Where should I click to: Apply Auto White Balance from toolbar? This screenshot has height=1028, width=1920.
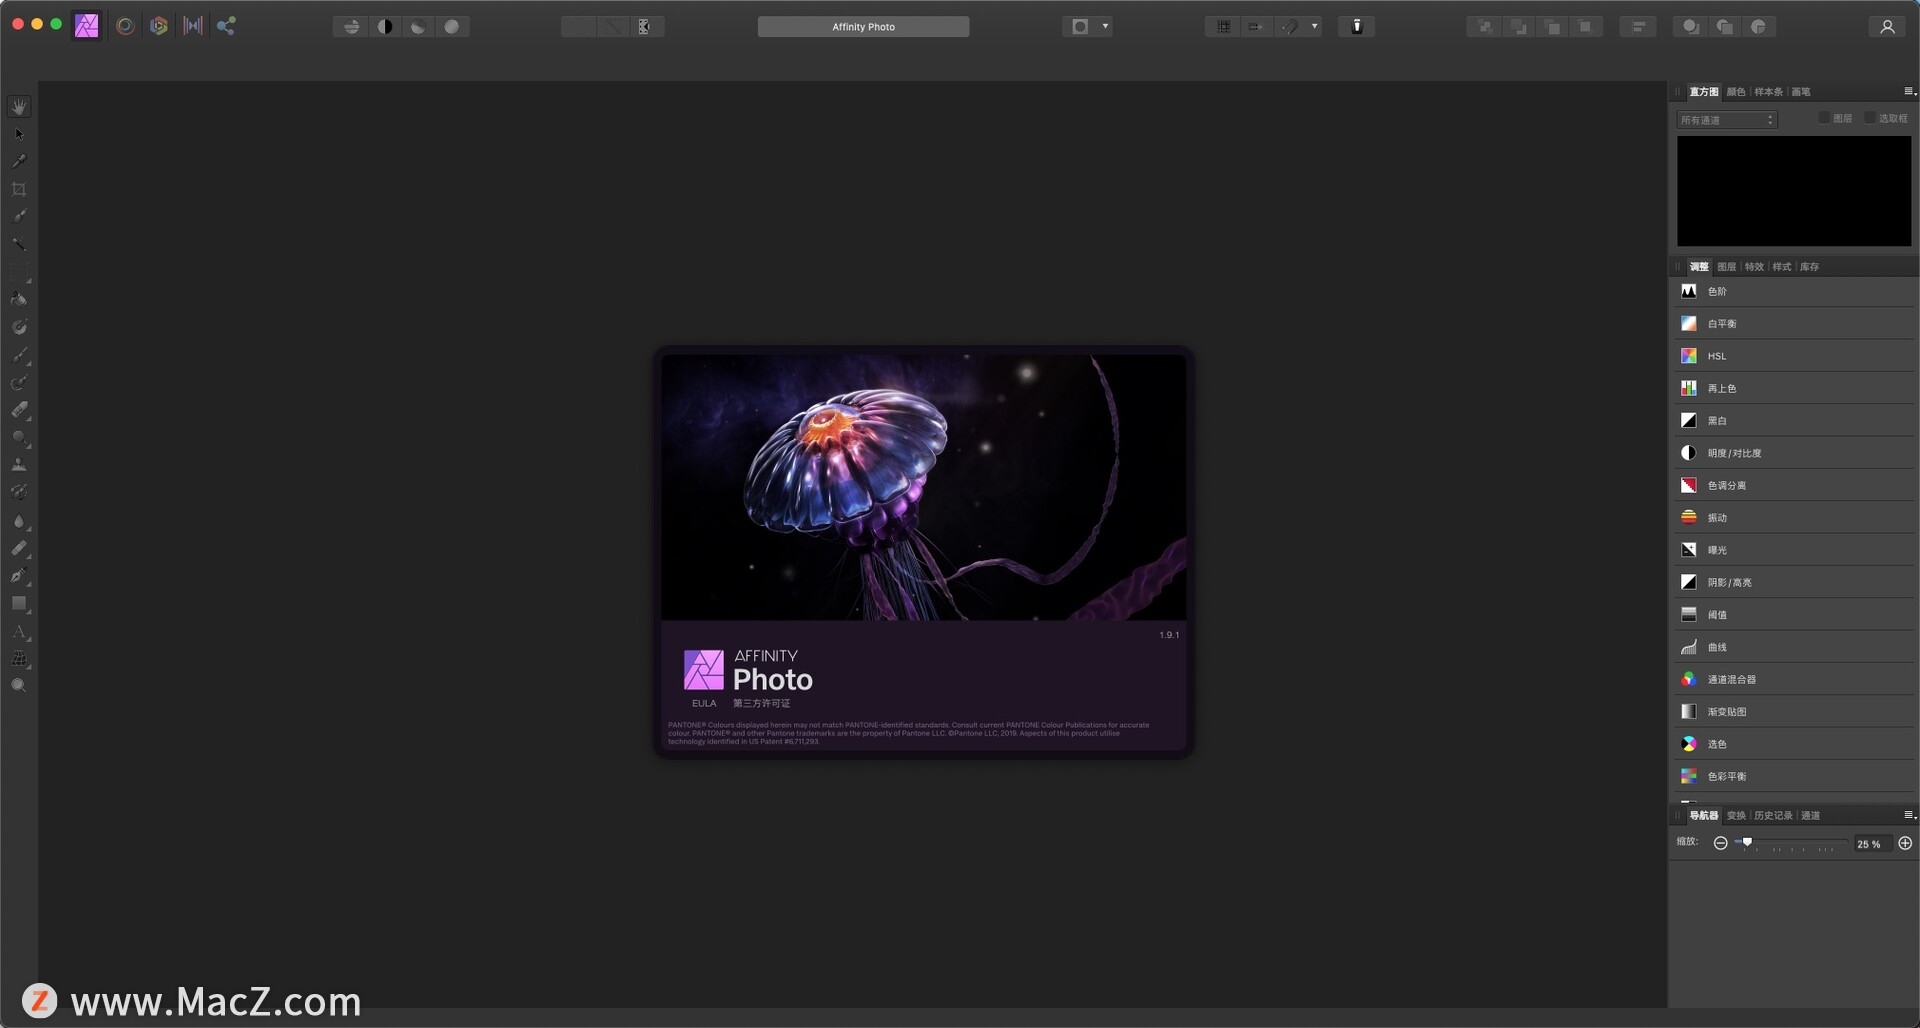(x=452, y=27)
